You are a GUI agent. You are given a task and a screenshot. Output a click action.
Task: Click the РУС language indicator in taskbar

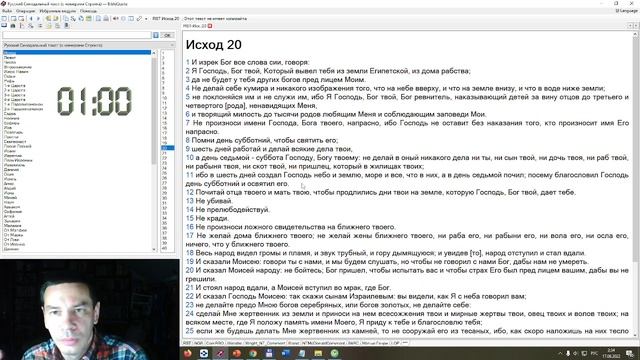pyautogui.click(x=594, y=353)
